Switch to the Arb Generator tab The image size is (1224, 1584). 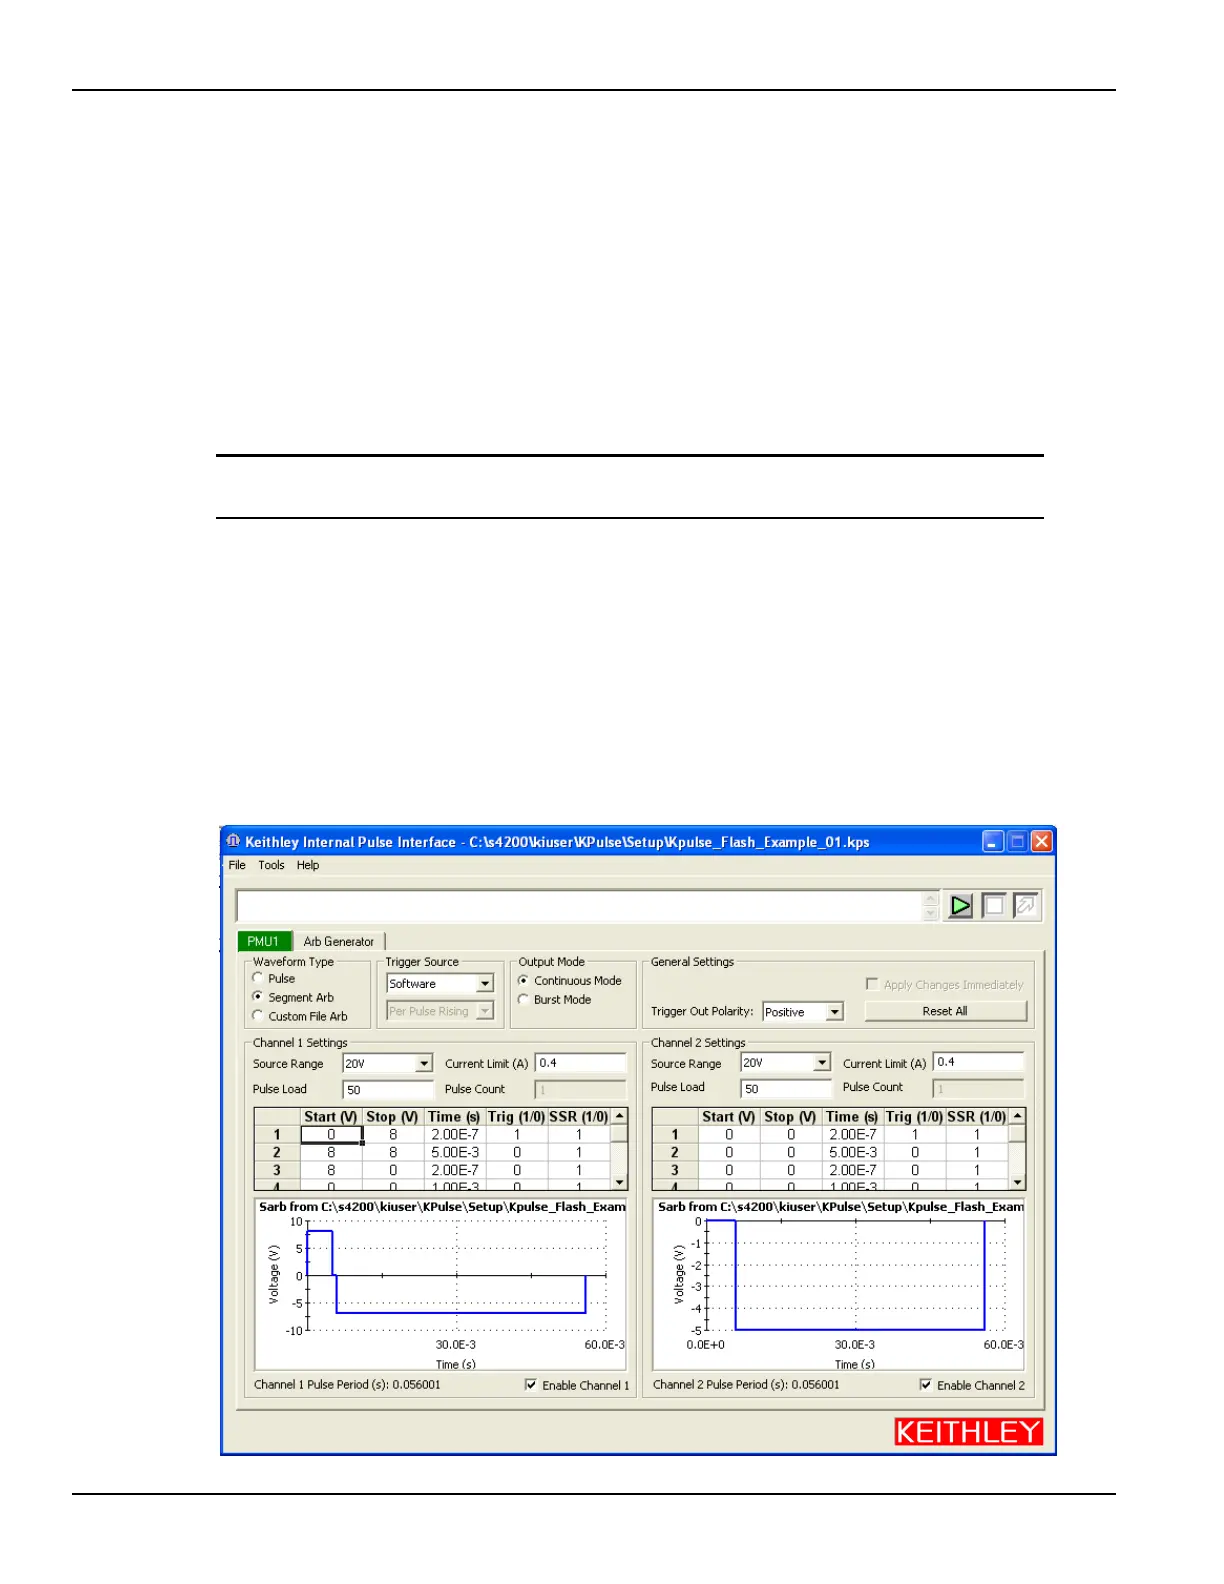[x=338, y=941]
